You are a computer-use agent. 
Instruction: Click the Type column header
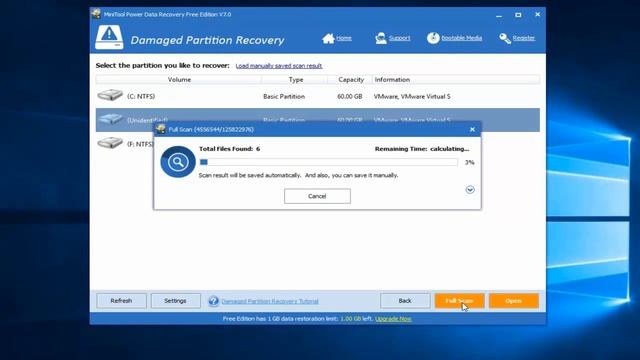tap(296, 80)
